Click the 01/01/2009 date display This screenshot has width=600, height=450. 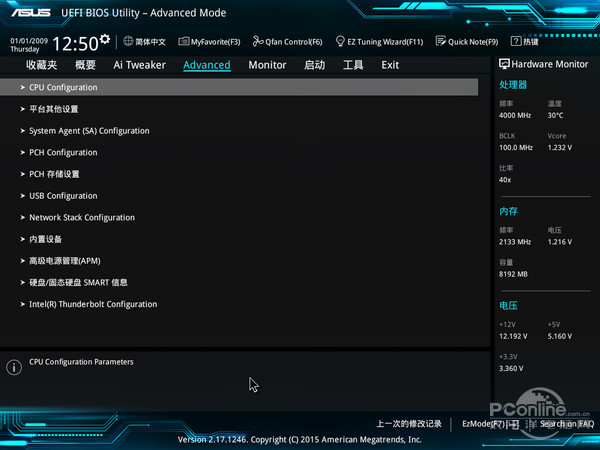pos(29,41)
